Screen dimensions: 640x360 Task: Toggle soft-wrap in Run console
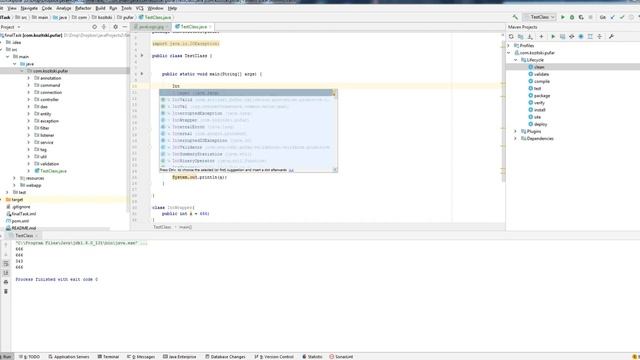click(6, 264)
